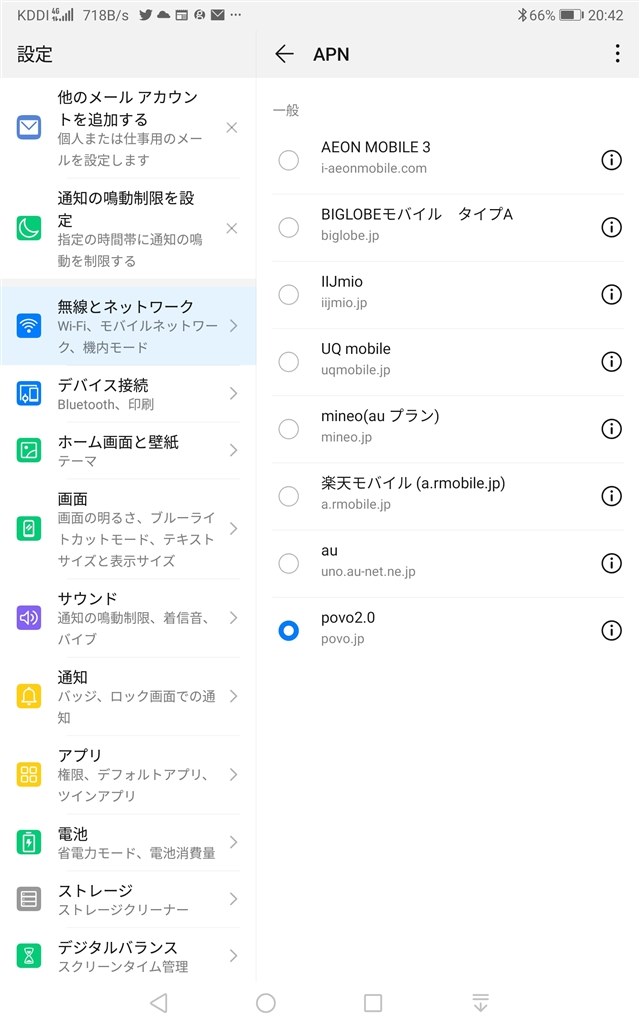The width and height of the screenshot is (640, 1024).
Task: Expand ホーム画面と壁紙 chevron
Action: pyautogui.click(x=233, y=450)
